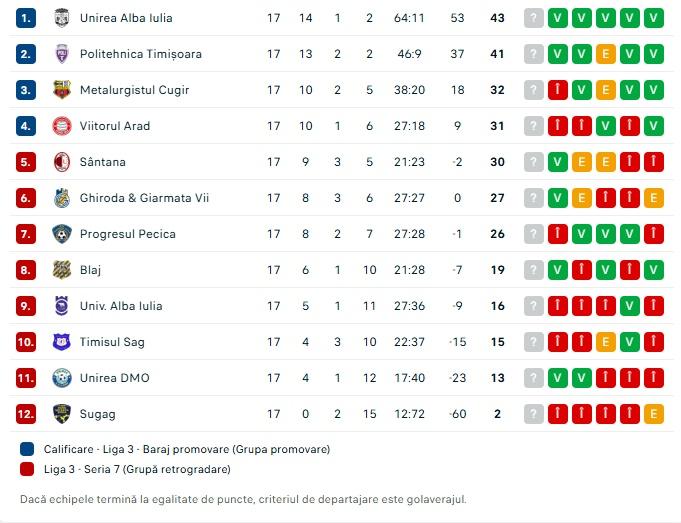Viewport: 681px width, 523px height.
Task: Click the Ghiroda & Giarmata Vii crest
Action: (x=62, y=198)
